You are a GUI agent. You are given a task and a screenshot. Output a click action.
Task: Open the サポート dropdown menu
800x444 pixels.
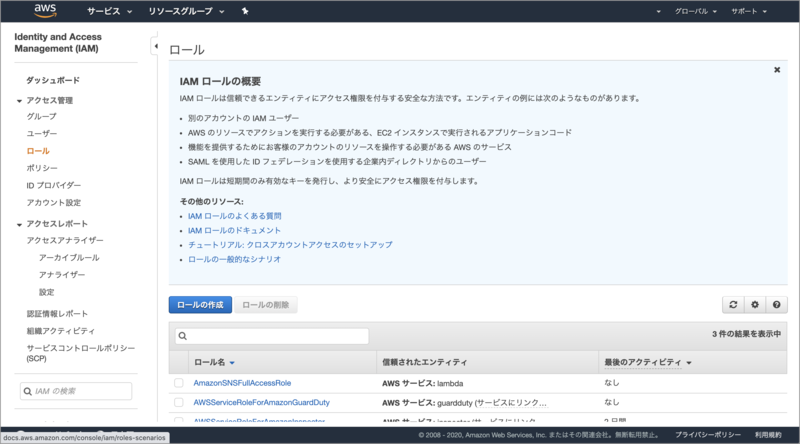748,11
